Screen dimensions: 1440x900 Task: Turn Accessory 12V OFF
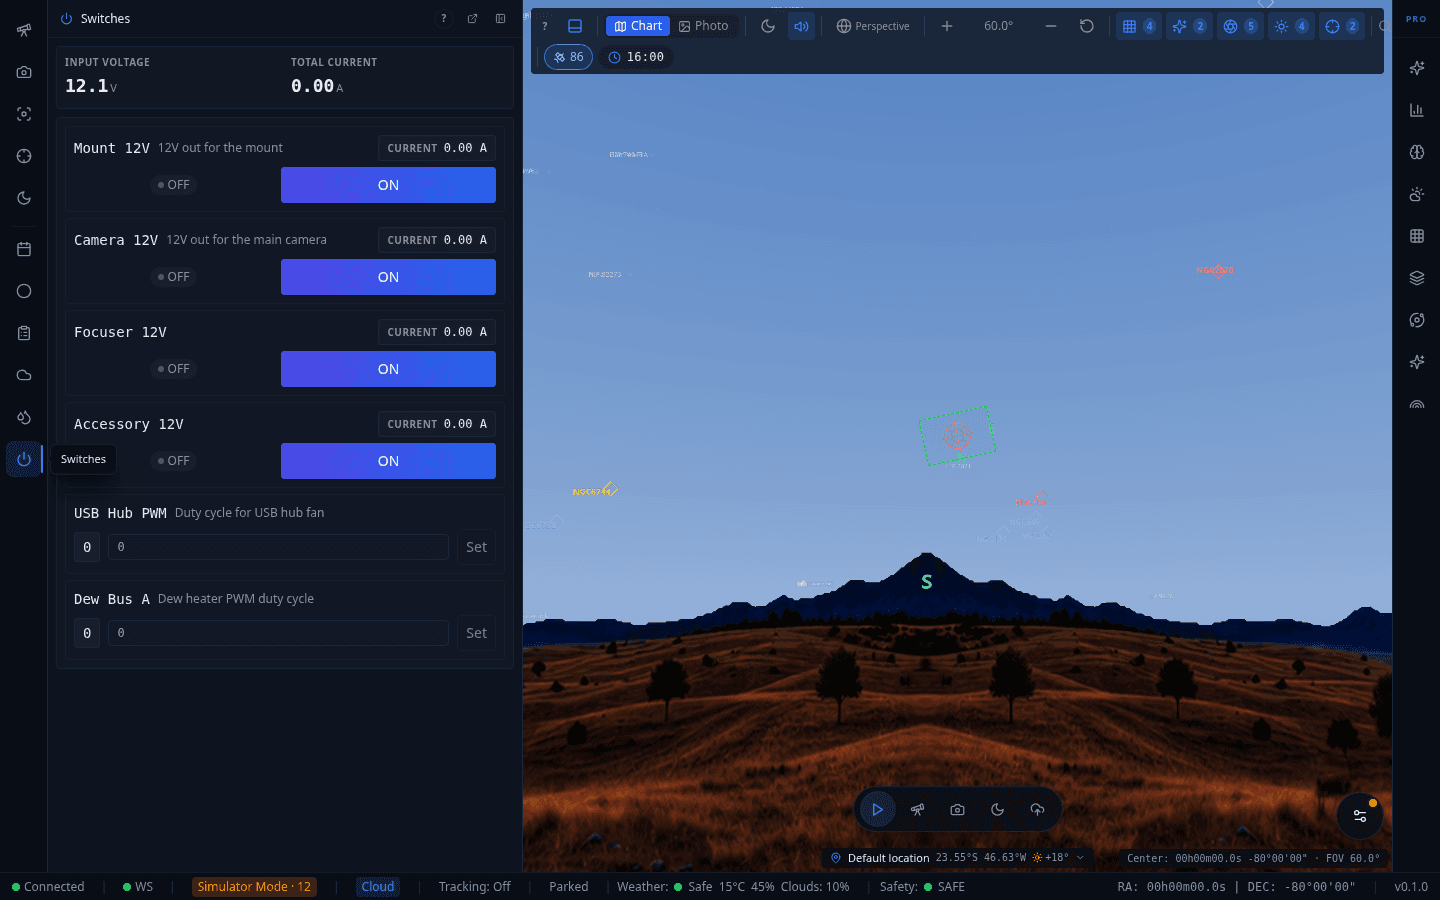point(173,461)
